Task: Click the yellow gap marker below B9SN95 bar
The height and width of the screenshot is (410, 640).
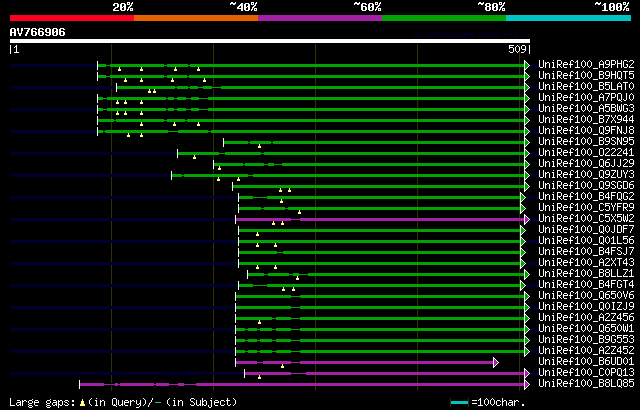Action: [259, 146]
